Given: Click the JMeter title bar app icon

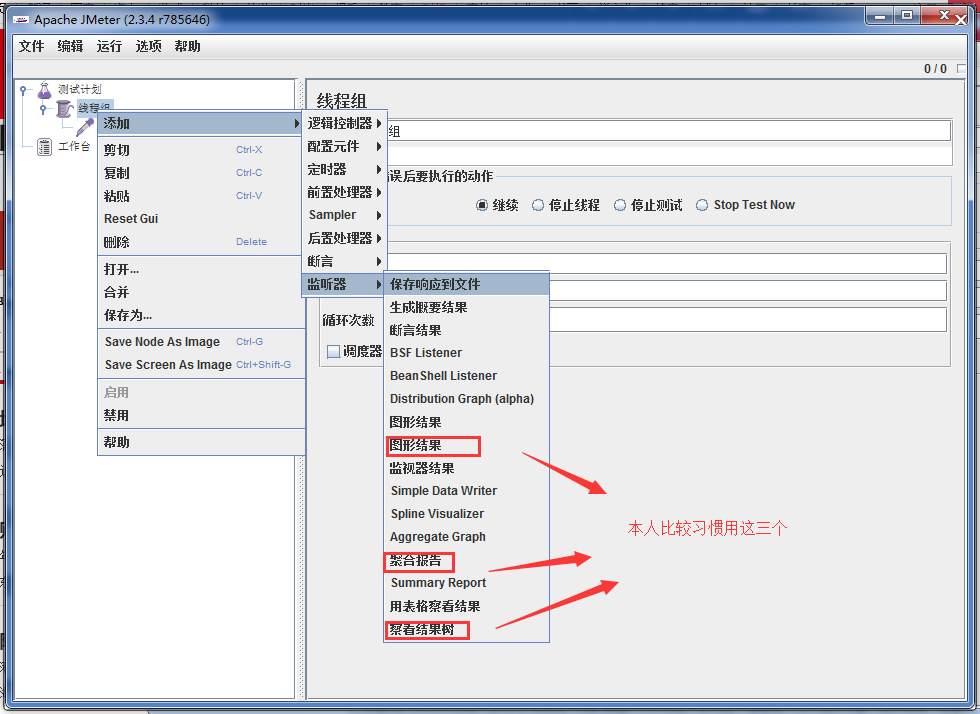Looking at the screenshot, I should coord(21,20).
